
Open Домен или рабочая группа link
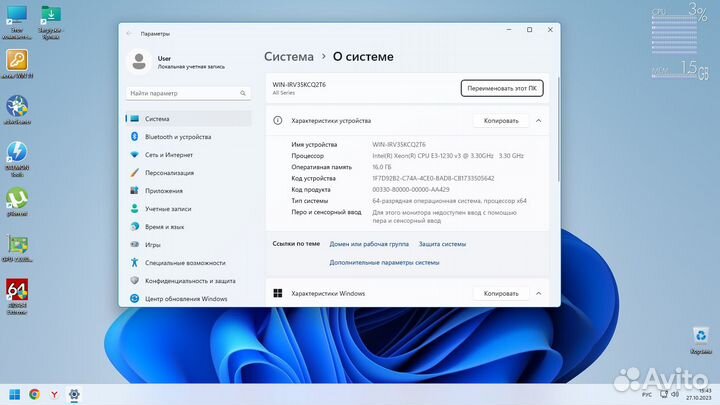[x=369, y=244]
